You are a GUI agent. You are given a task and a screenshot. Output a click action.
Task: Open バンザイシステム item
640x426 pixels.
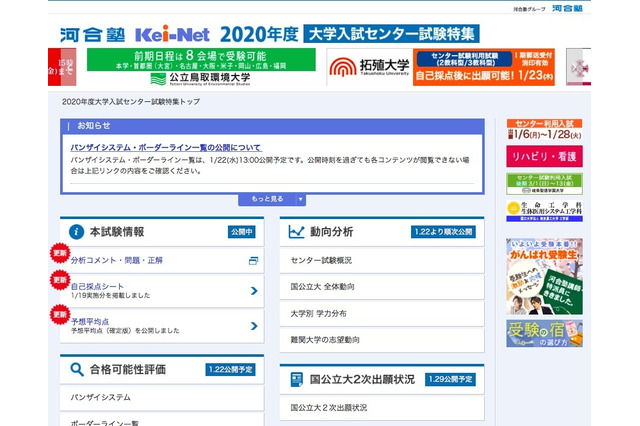point(162,397)
